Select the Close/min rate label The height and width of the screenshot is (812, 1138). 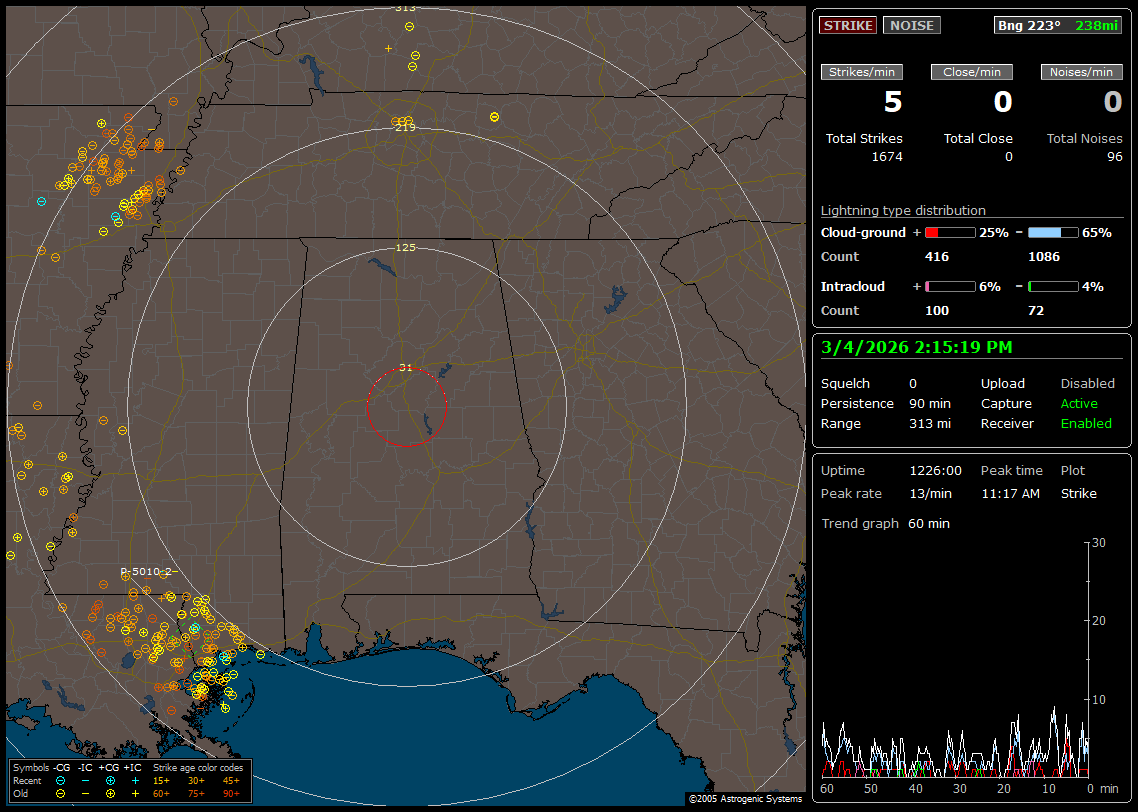(972, 72)
